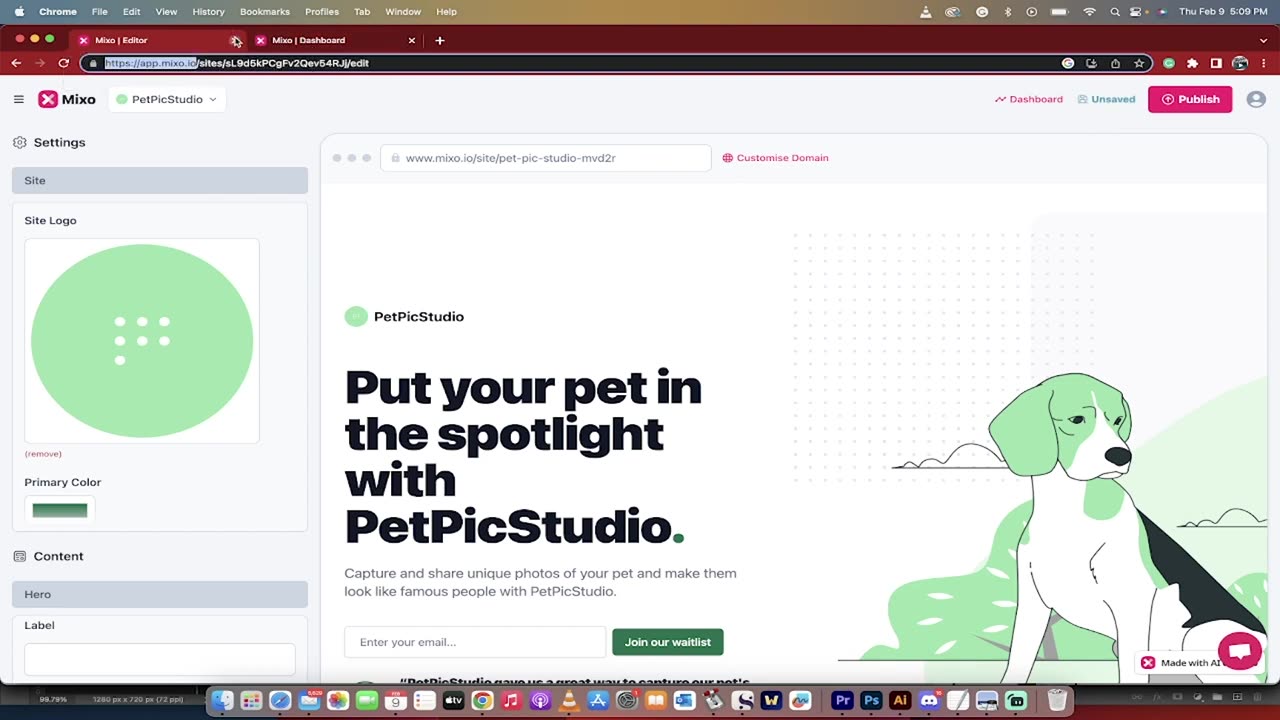Image resolution: width=1280 pixels, height=720 pixels.
Task: Click into the Label input field
Action: [160, 659]
